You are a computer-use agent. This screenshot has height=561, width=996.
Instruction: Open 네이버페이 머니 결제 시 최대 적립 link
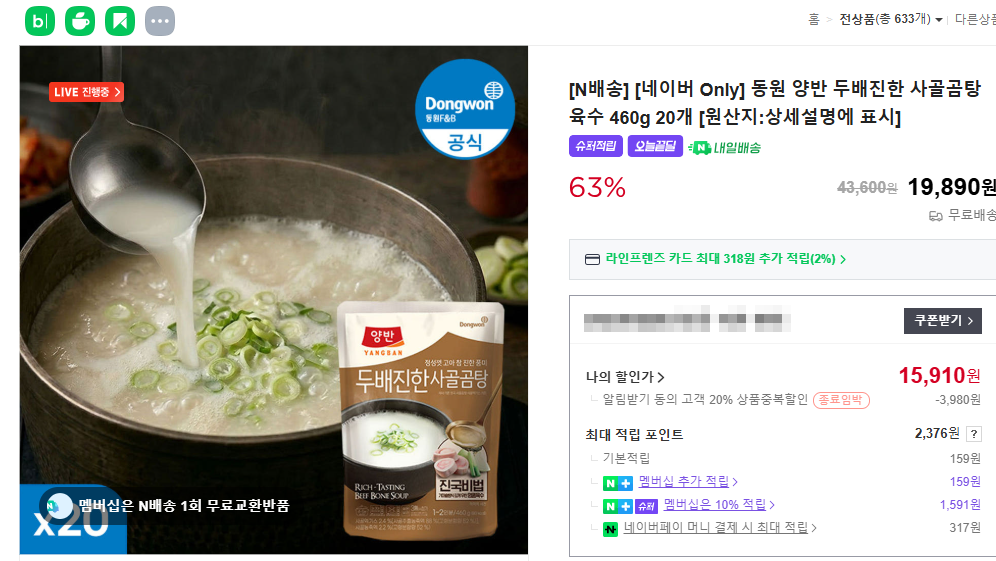coord(720,527)
